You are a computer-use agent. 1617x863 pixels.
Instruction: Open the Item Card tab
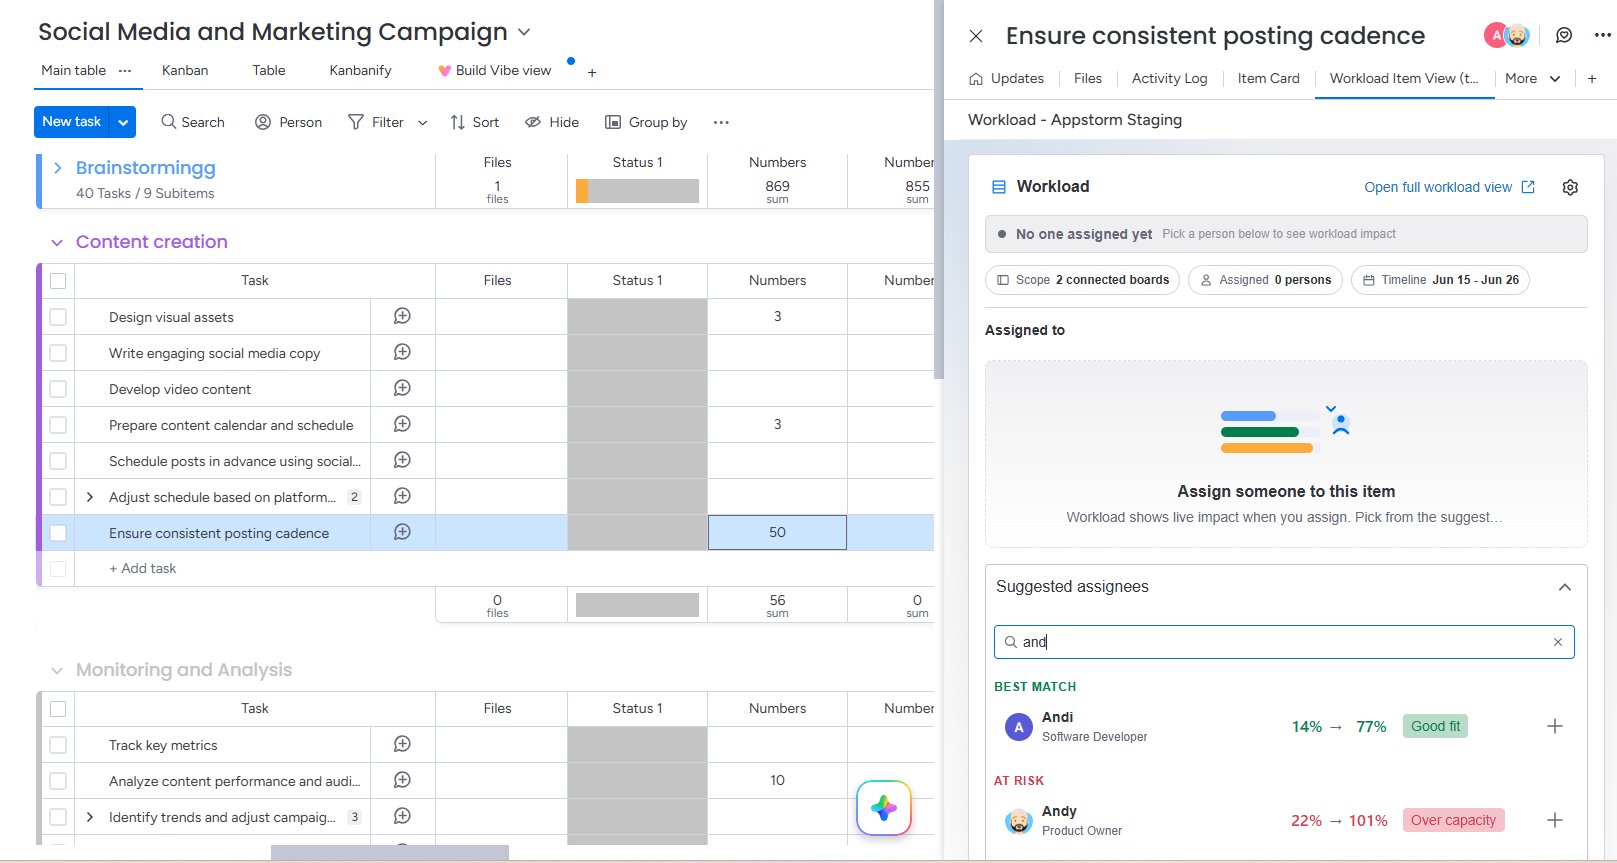click(x=1268, y=78)
